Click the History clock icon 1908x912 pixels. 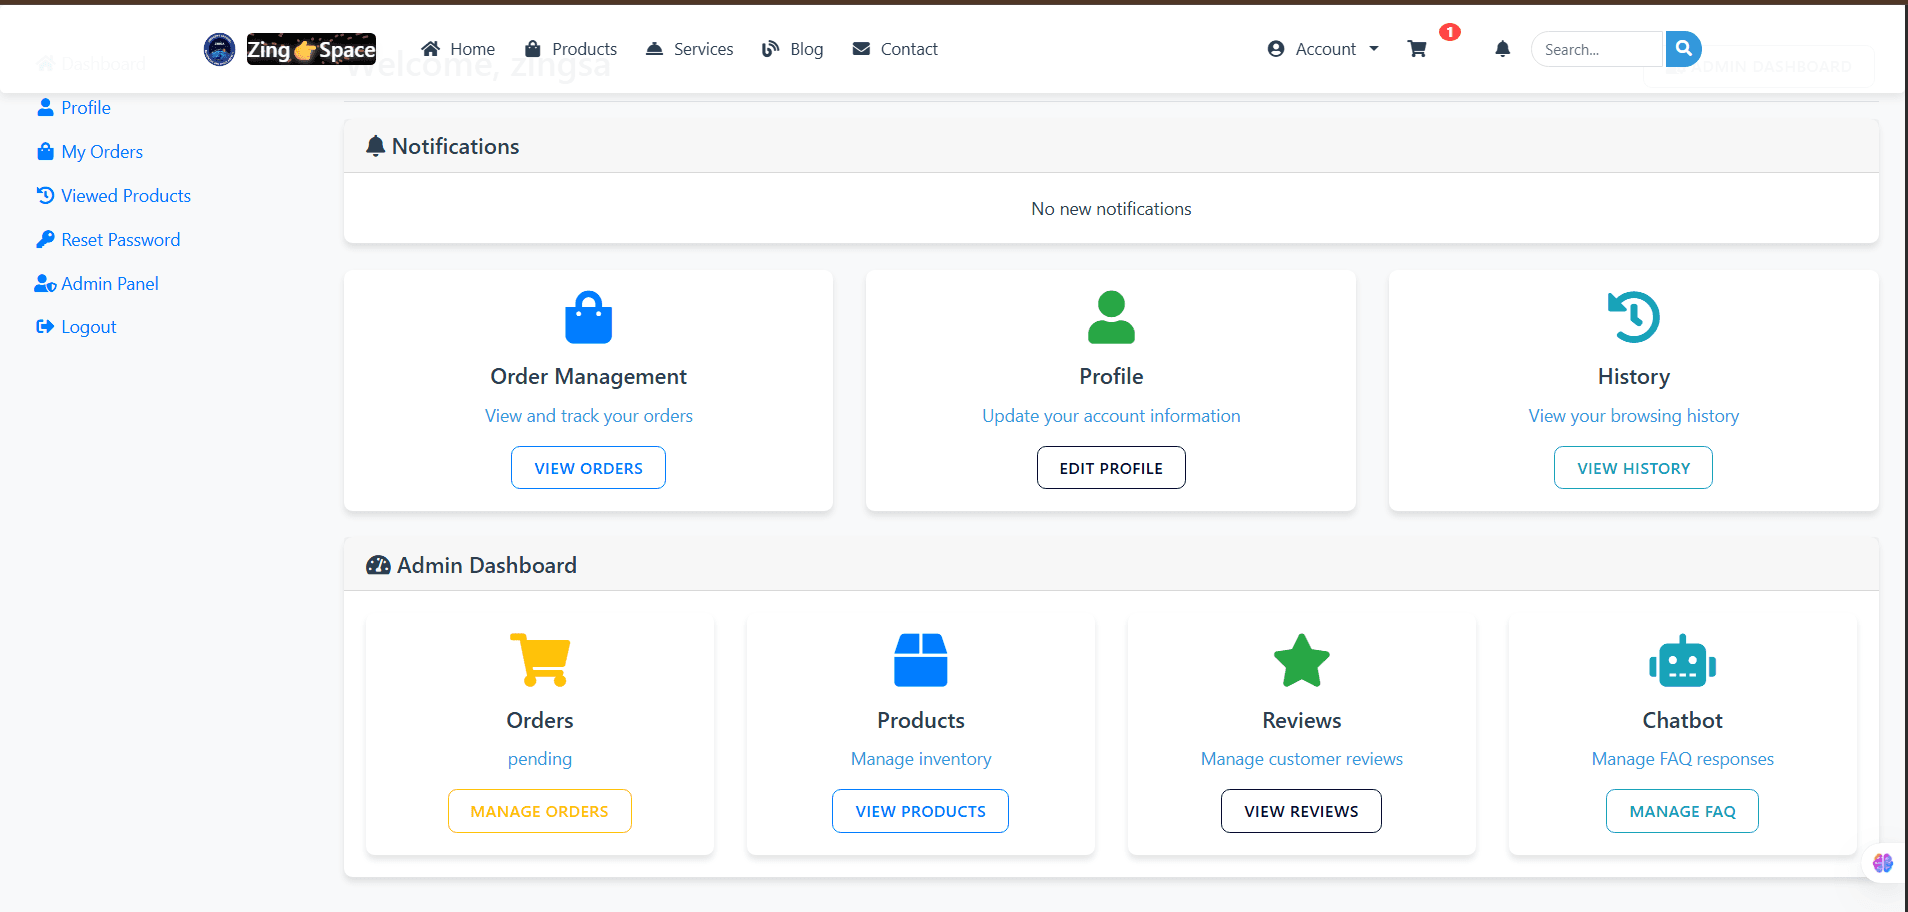1633,317
